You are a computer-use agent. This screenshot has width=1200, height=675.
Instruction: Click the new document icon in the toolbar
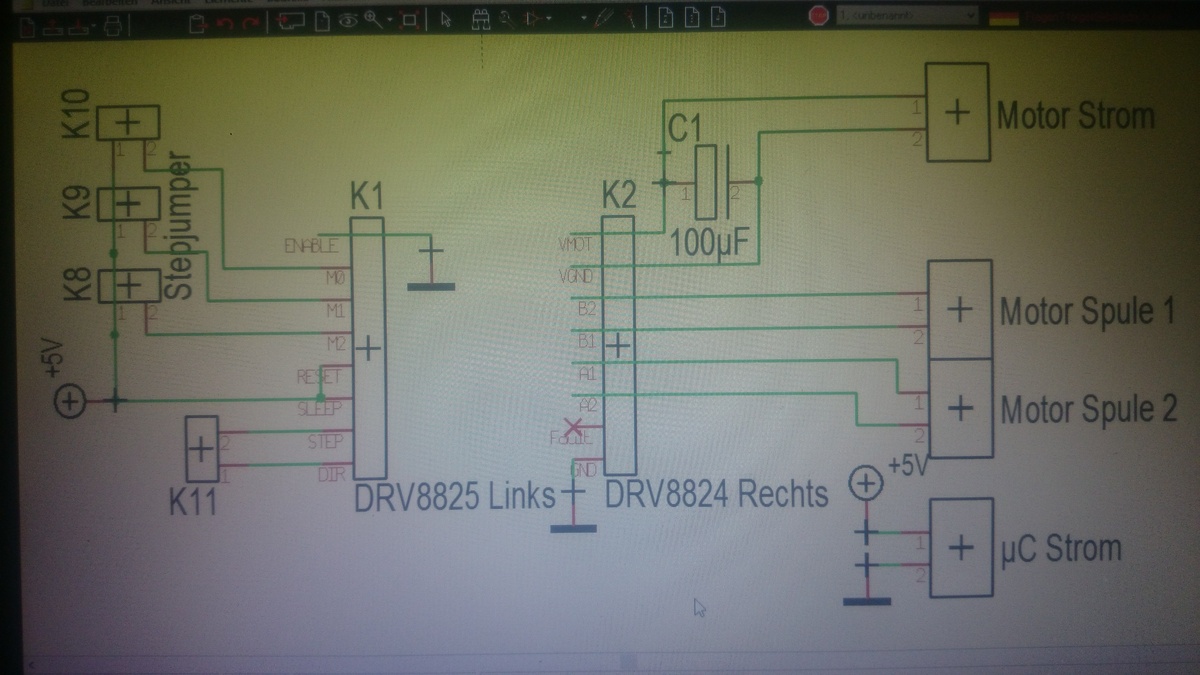[28, 26]
